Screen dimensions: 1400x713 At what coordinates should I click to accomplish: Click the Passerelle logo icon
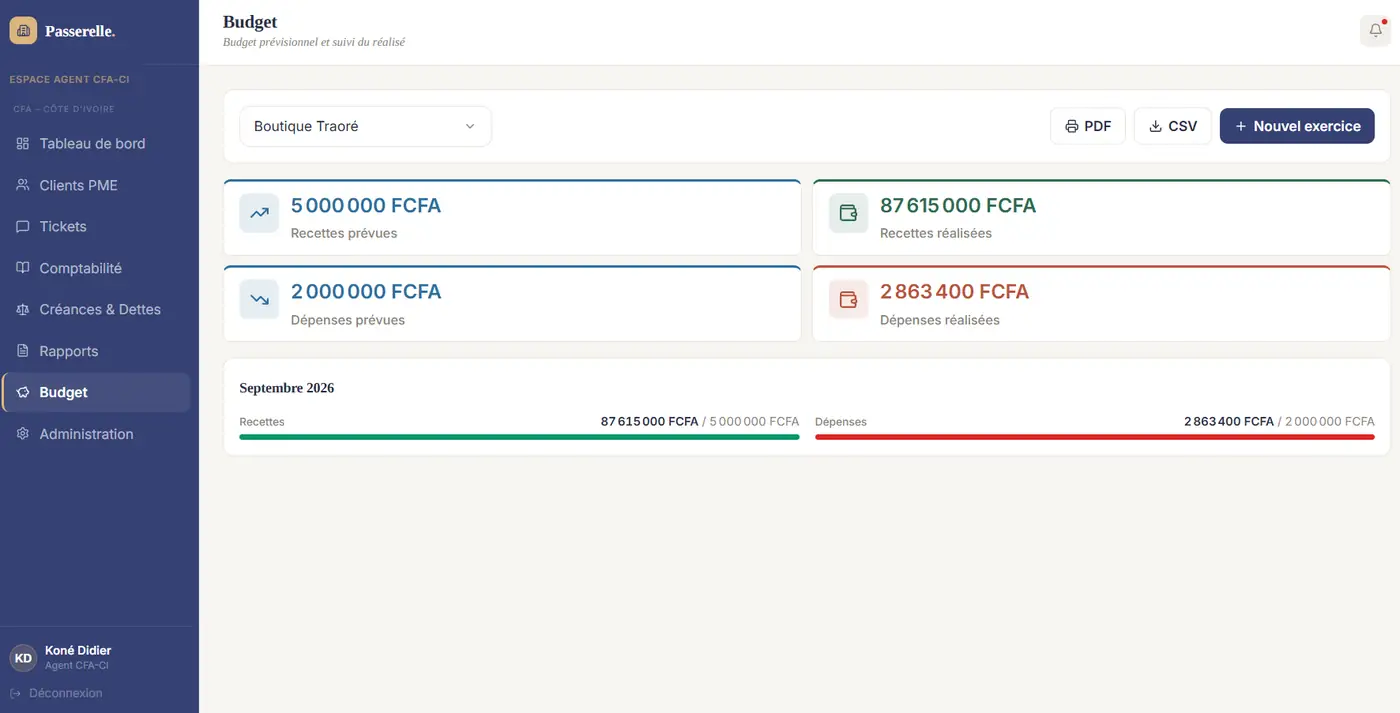coord(23,31)
